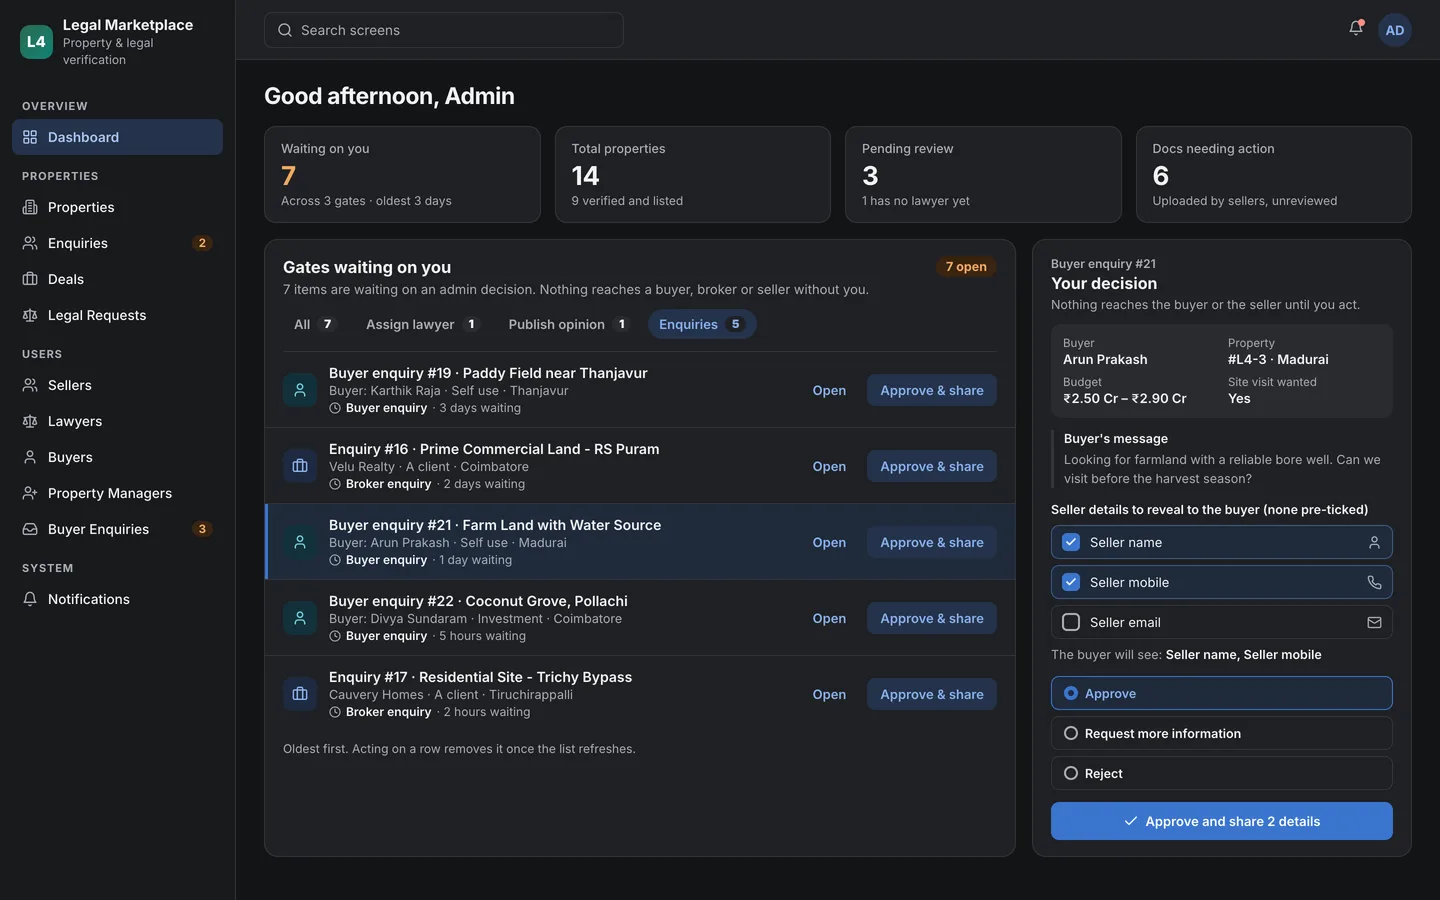Open the Waiting on you stat card
This screenshot has height=900, width=1440.
pyautogui.click(x=402, y=174)
